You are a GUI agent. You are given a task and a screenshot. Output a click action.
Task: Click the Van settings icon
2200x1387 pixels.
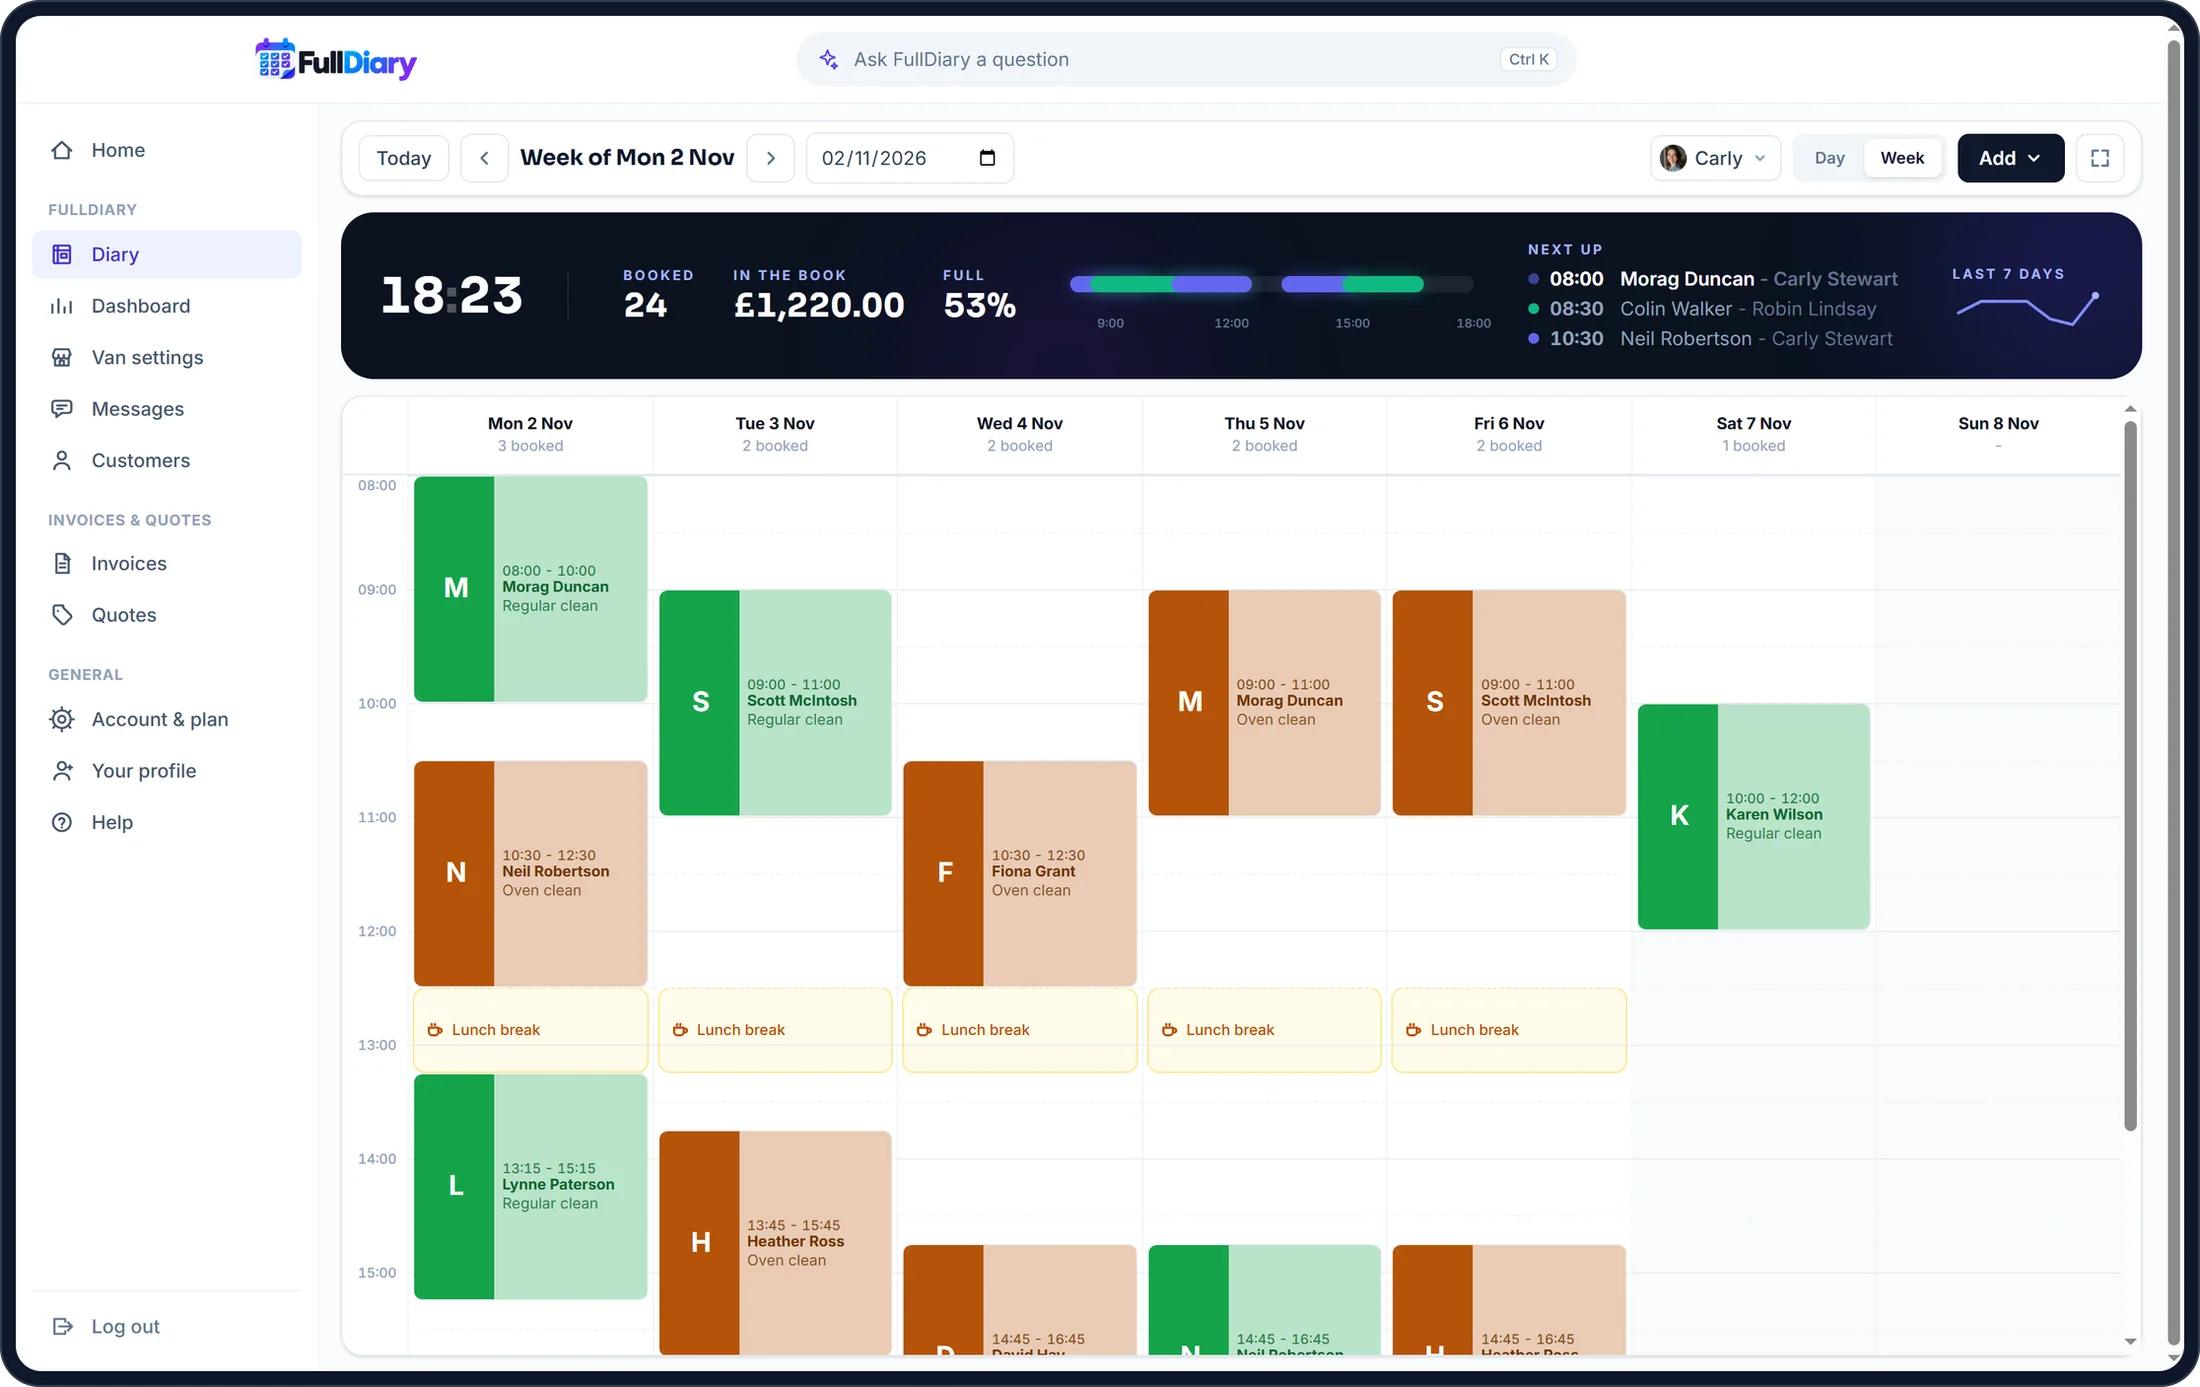click(62, 357)
